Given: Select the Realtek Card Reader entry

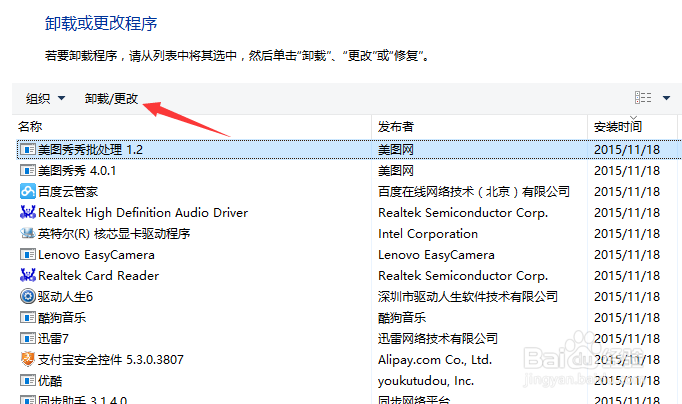Looking at the screenshot, I should [98, 275].
